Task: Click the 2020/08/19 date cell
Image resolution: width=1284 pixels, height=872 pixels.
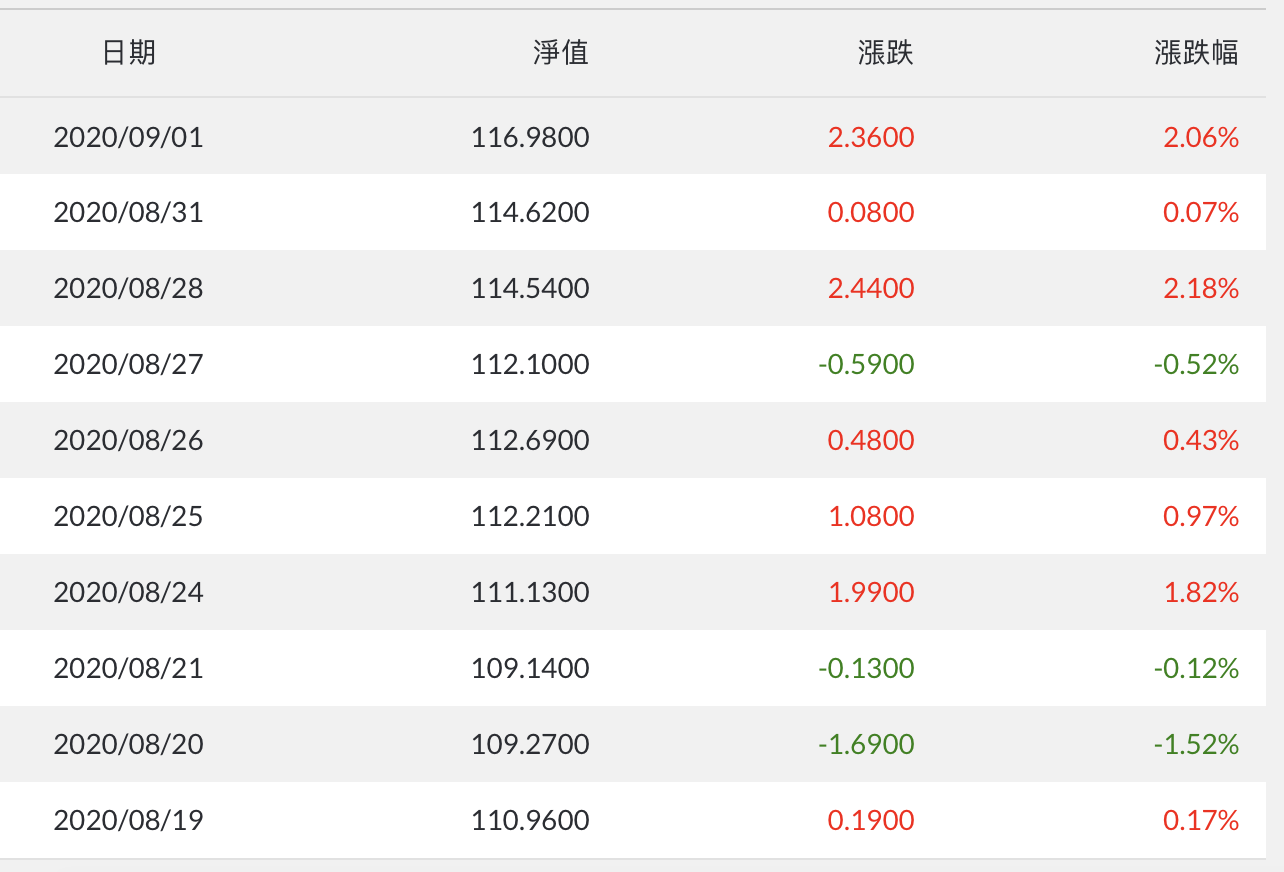Action: point(129,821)
